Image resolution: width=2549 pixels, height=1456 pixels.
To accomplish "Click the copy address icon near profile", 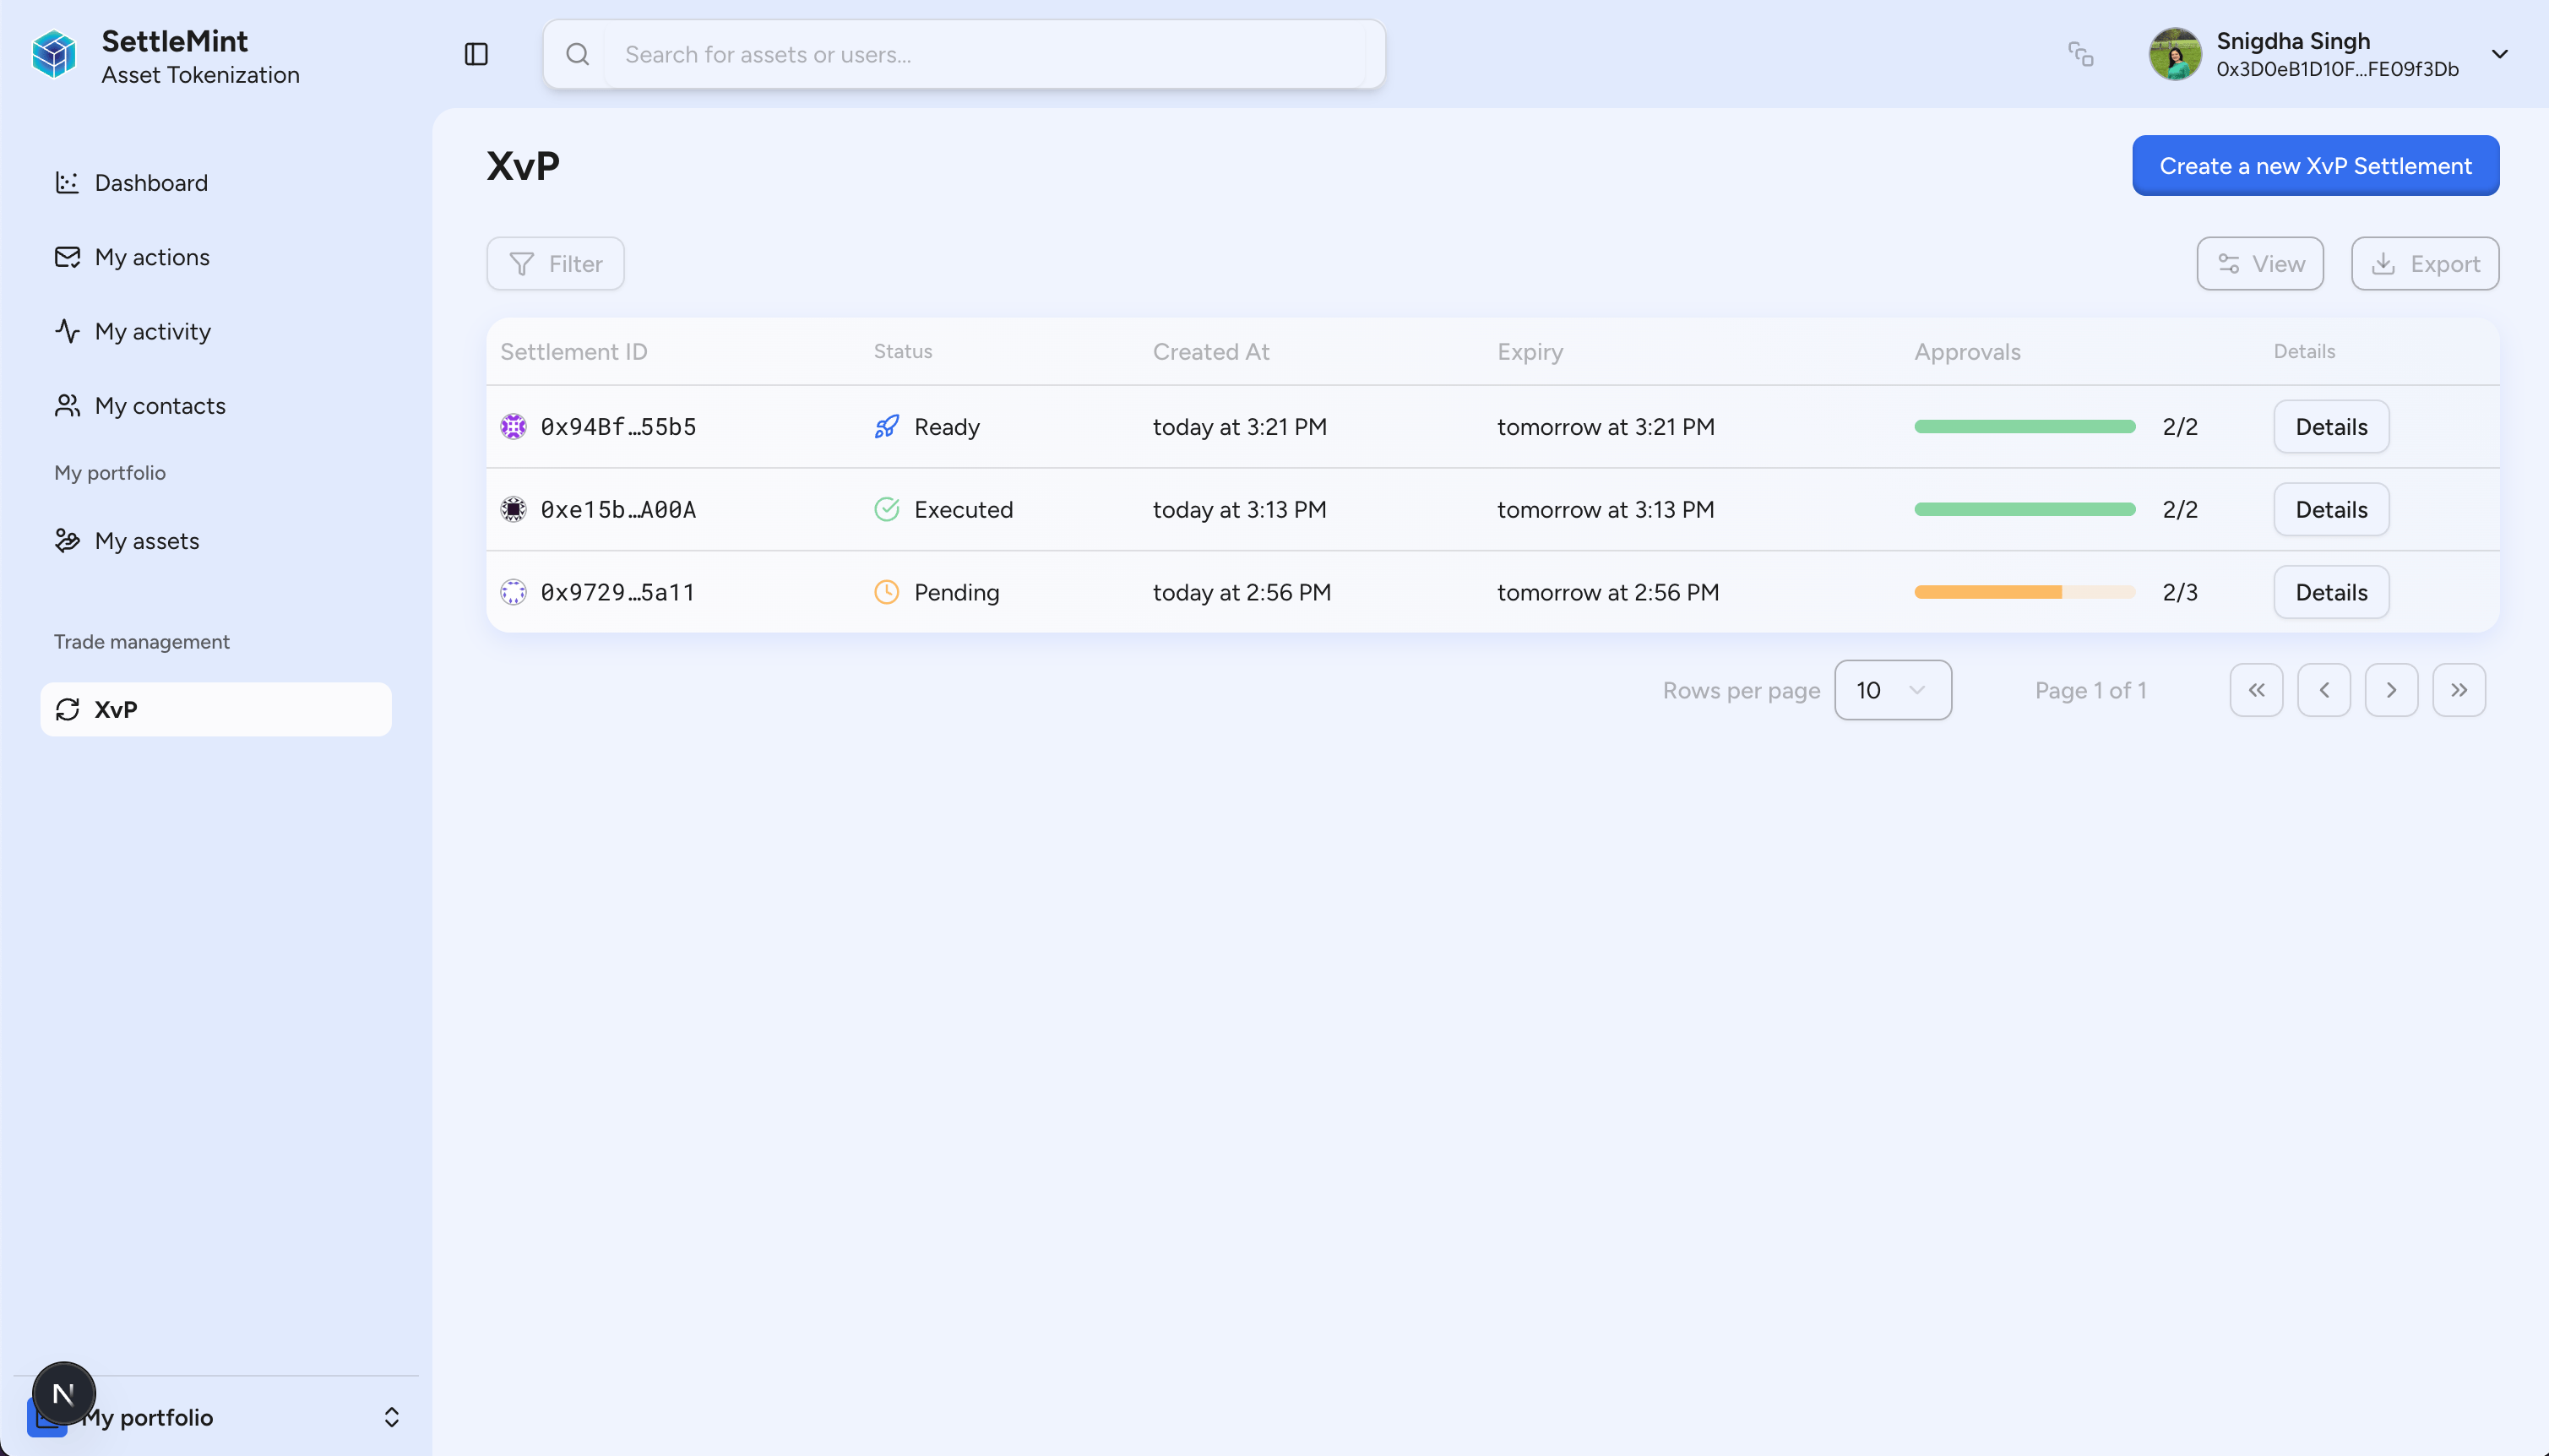I will [x=2081, y=54].
